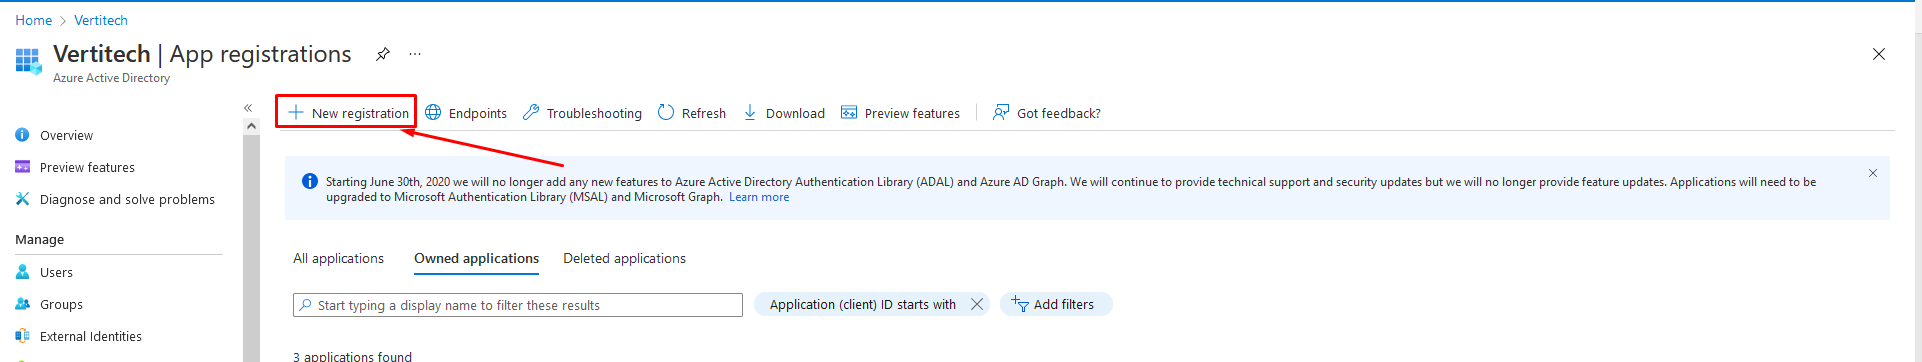Dismiss the ADAL deprecation info banner
The width and height of the screenshot is (1922, 362).
click(1873, 173)
